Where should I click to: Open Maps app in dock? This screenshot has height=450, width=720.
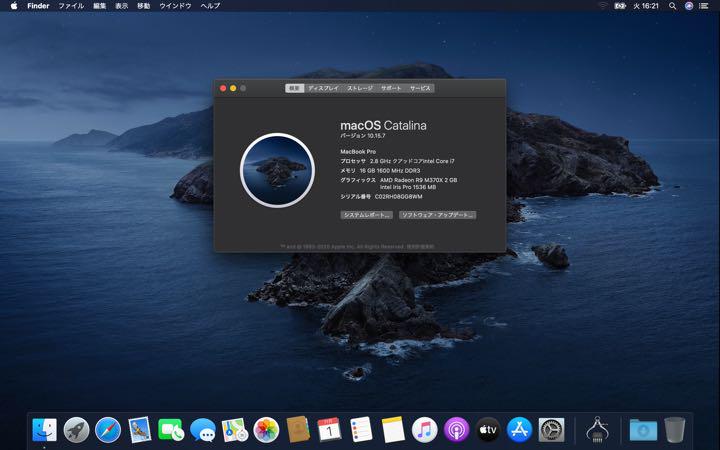tap(235, 430)
